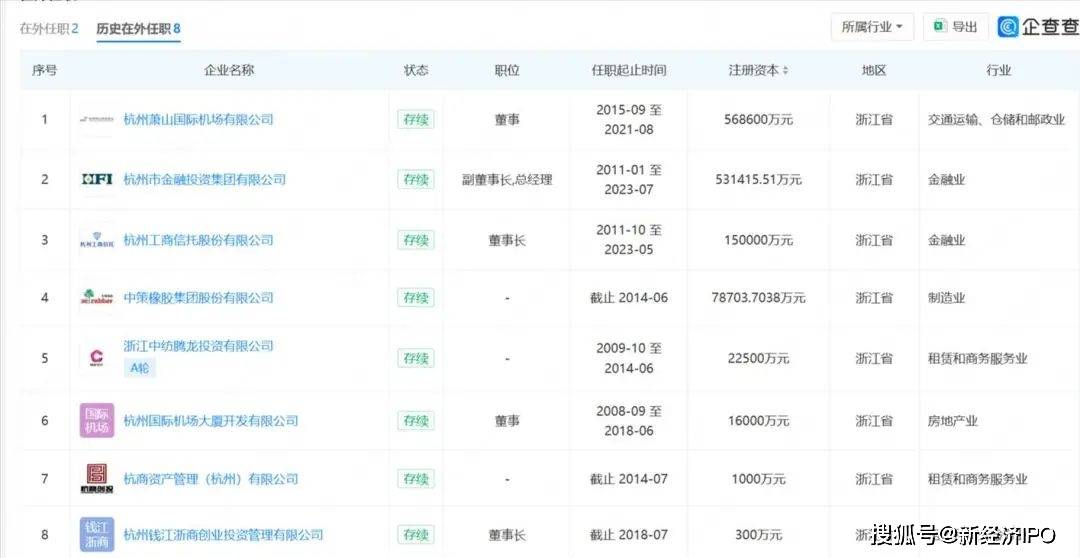Click 董事 position for 杭州国际机场大厦开发
This screenshot has width=1080, height=558.
pyautogui.click(x=507, y=420)
